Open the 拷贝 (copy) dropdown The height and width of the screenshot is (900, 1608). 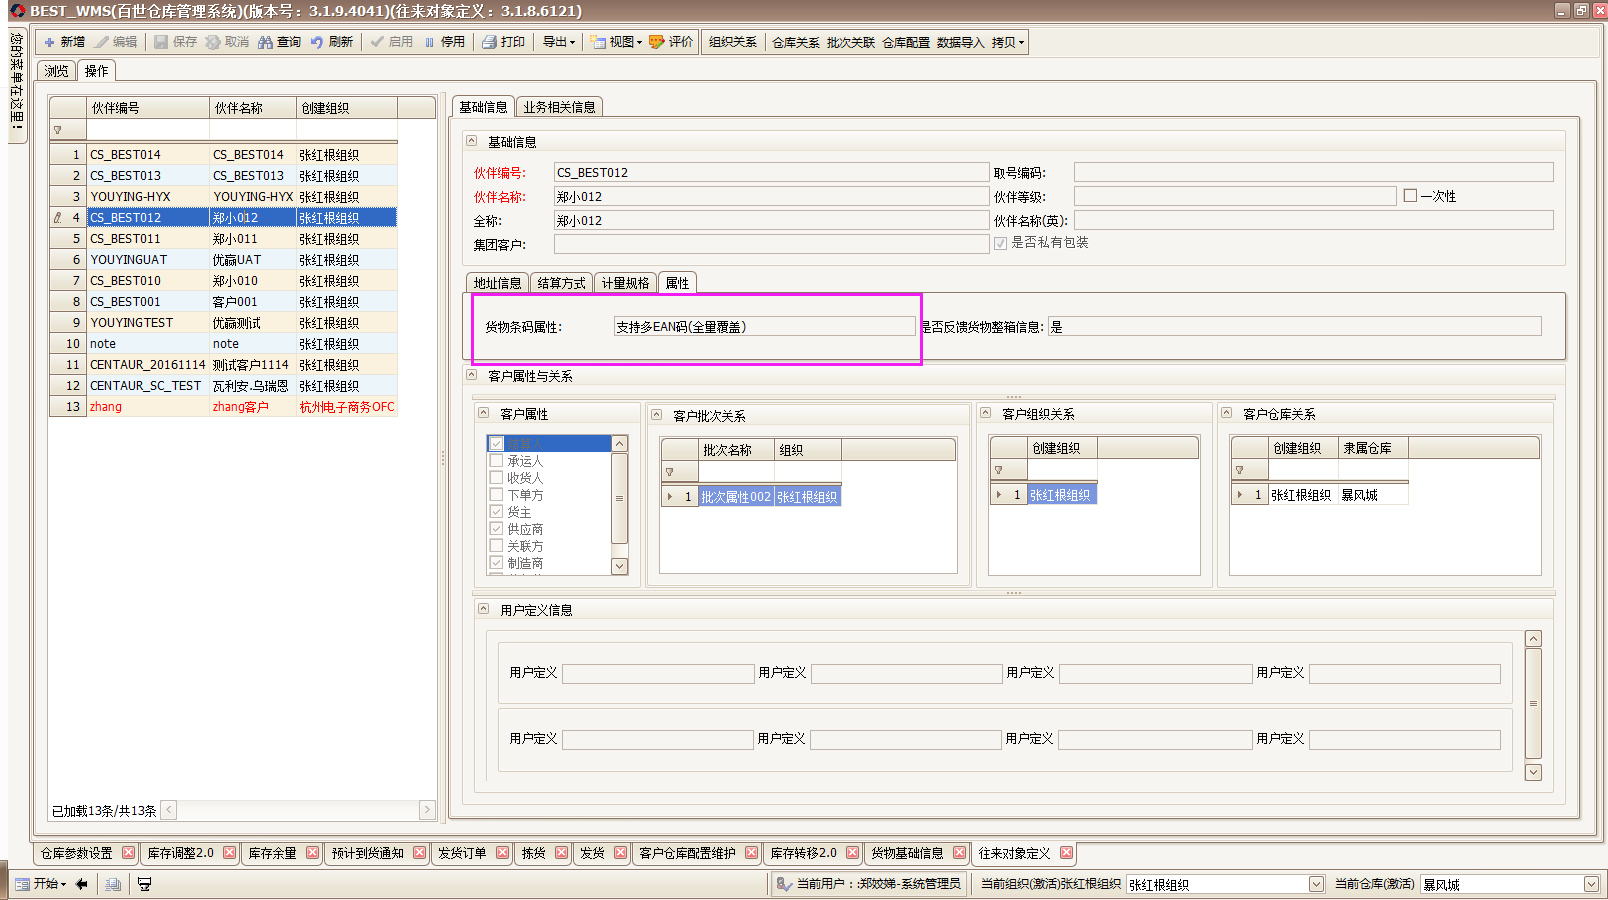point(1008,42)
